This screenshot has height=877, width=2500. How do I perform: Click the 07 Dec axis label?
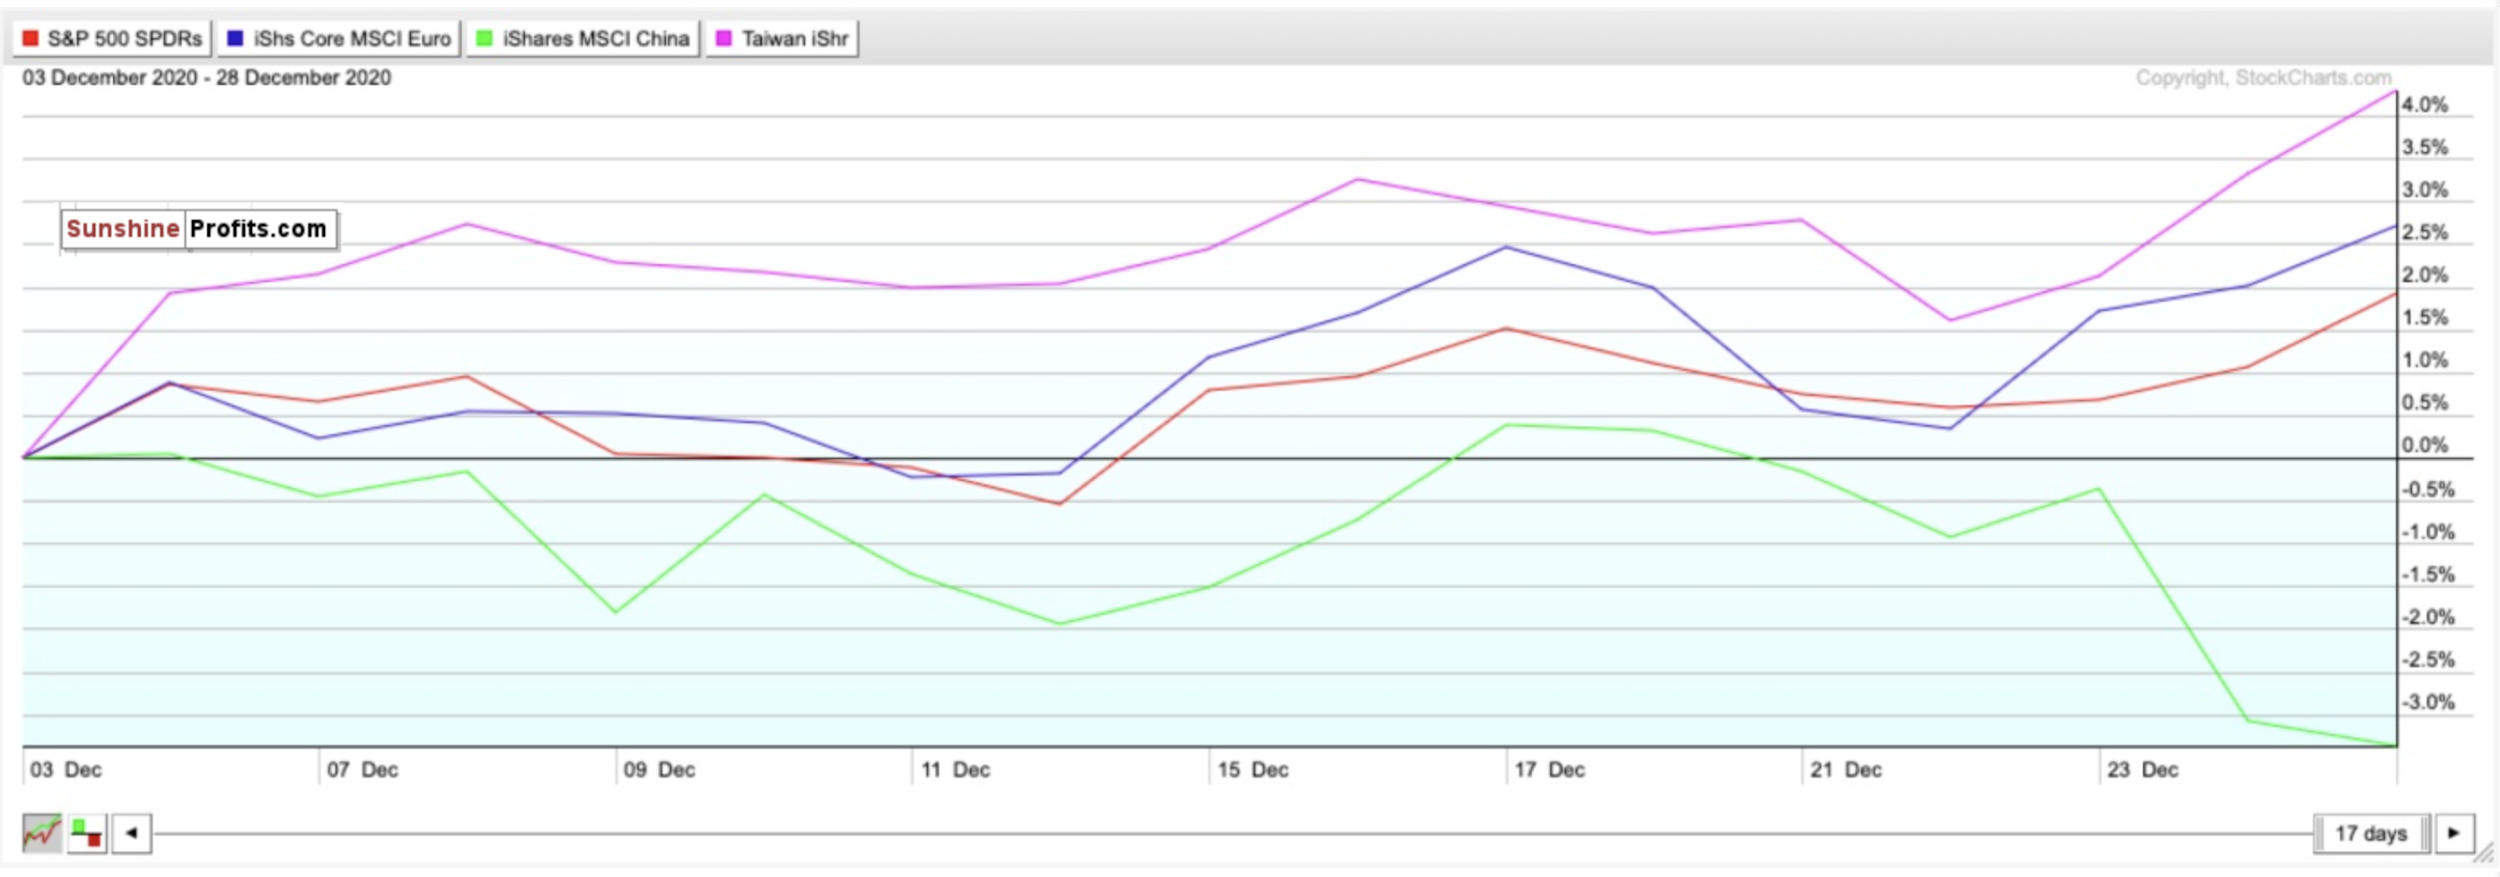362,770
